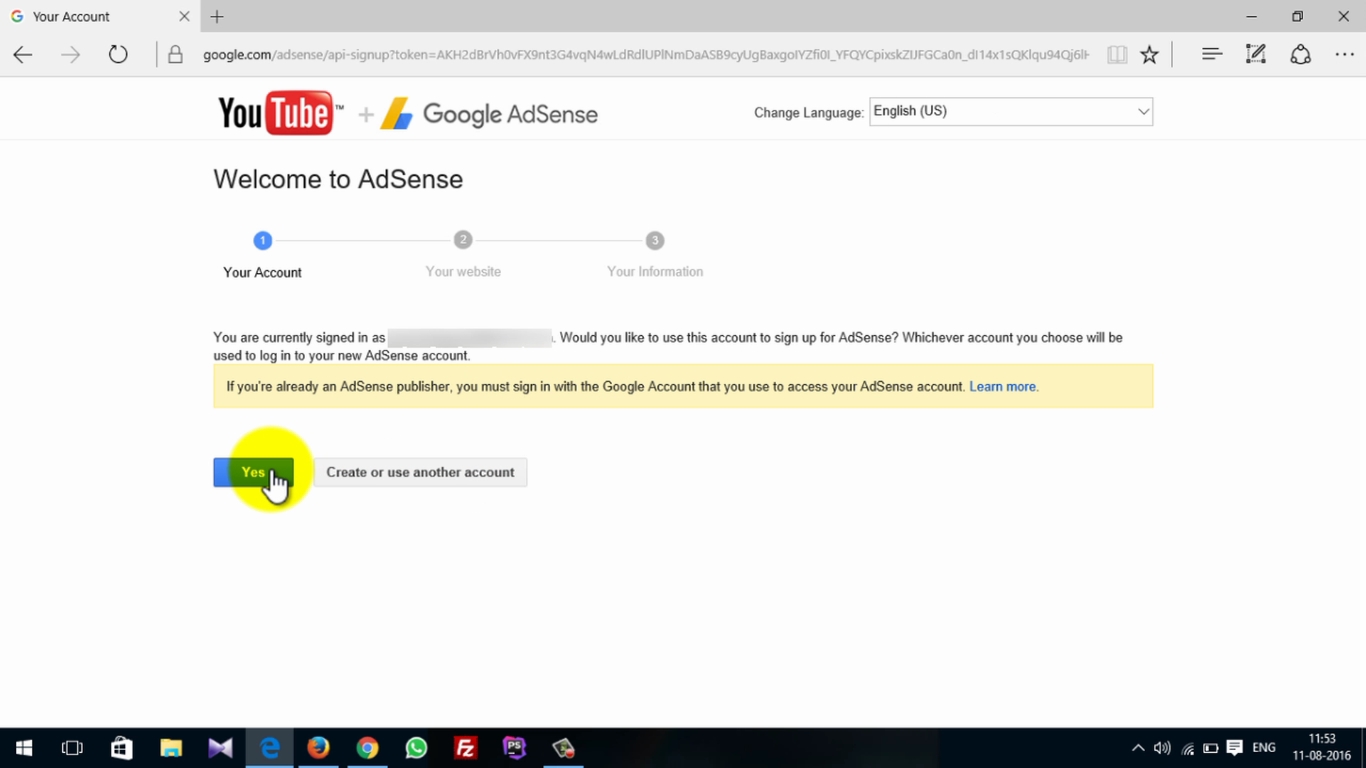
Task: Open the volume control icon
Action: (1162, 748)
